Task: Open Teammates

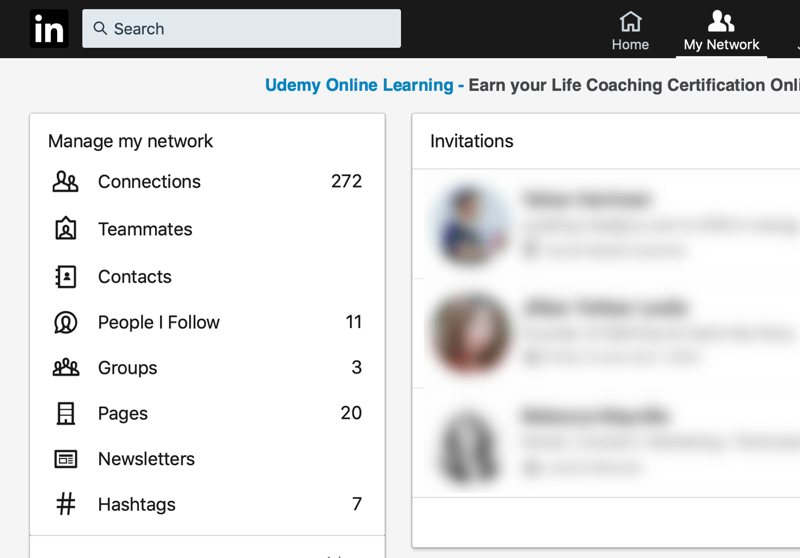Action: (x=145, y=230)
